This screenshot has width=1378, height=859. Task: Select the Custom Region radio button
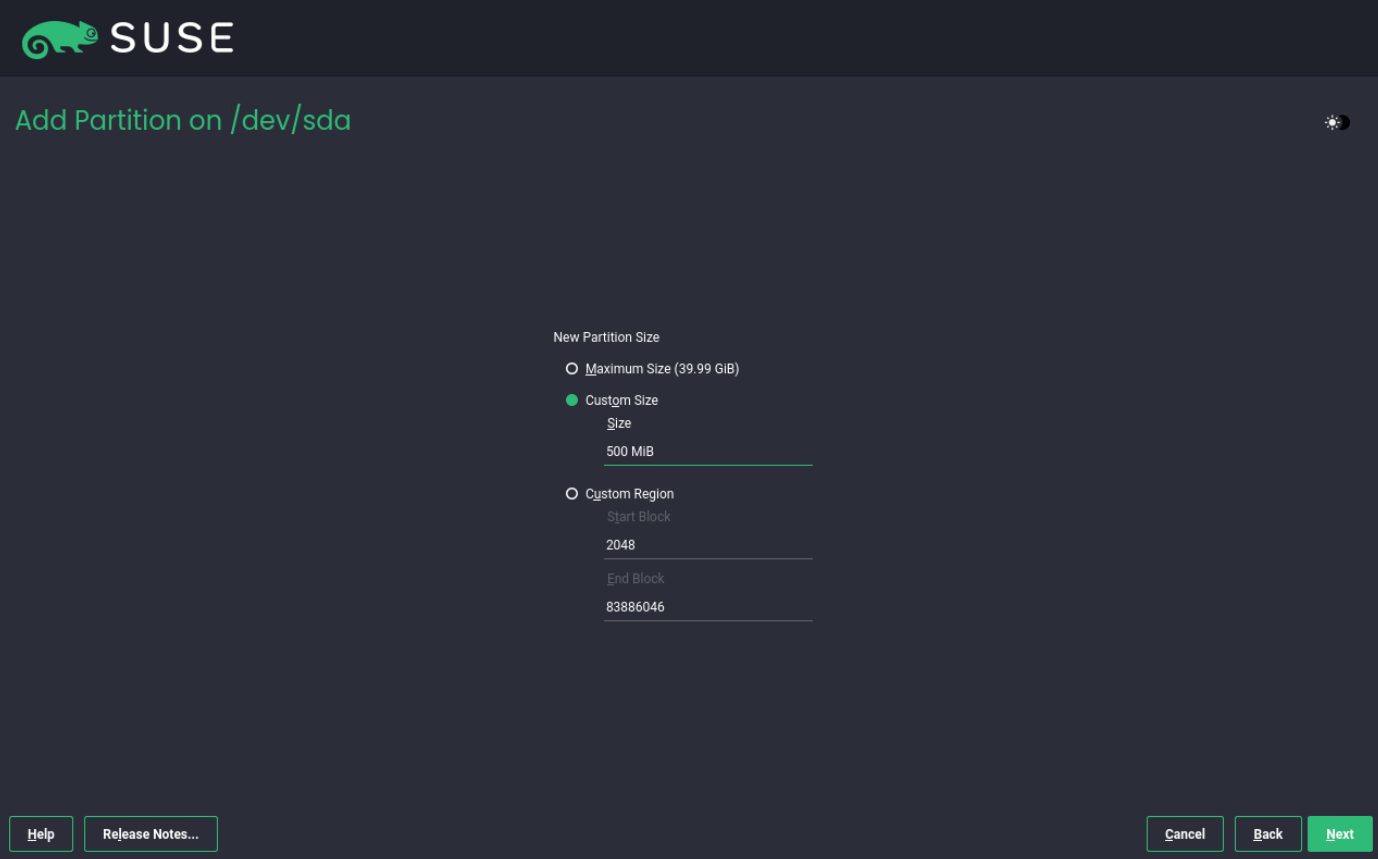click(x=572, y=494)
